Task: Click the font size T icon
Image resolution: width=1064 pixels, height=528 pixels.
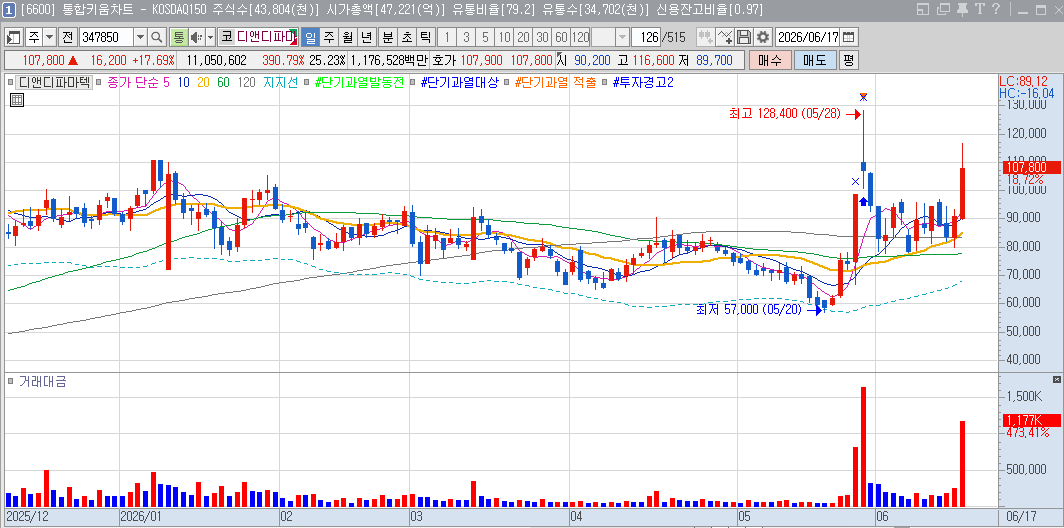Action: point(979,9)
